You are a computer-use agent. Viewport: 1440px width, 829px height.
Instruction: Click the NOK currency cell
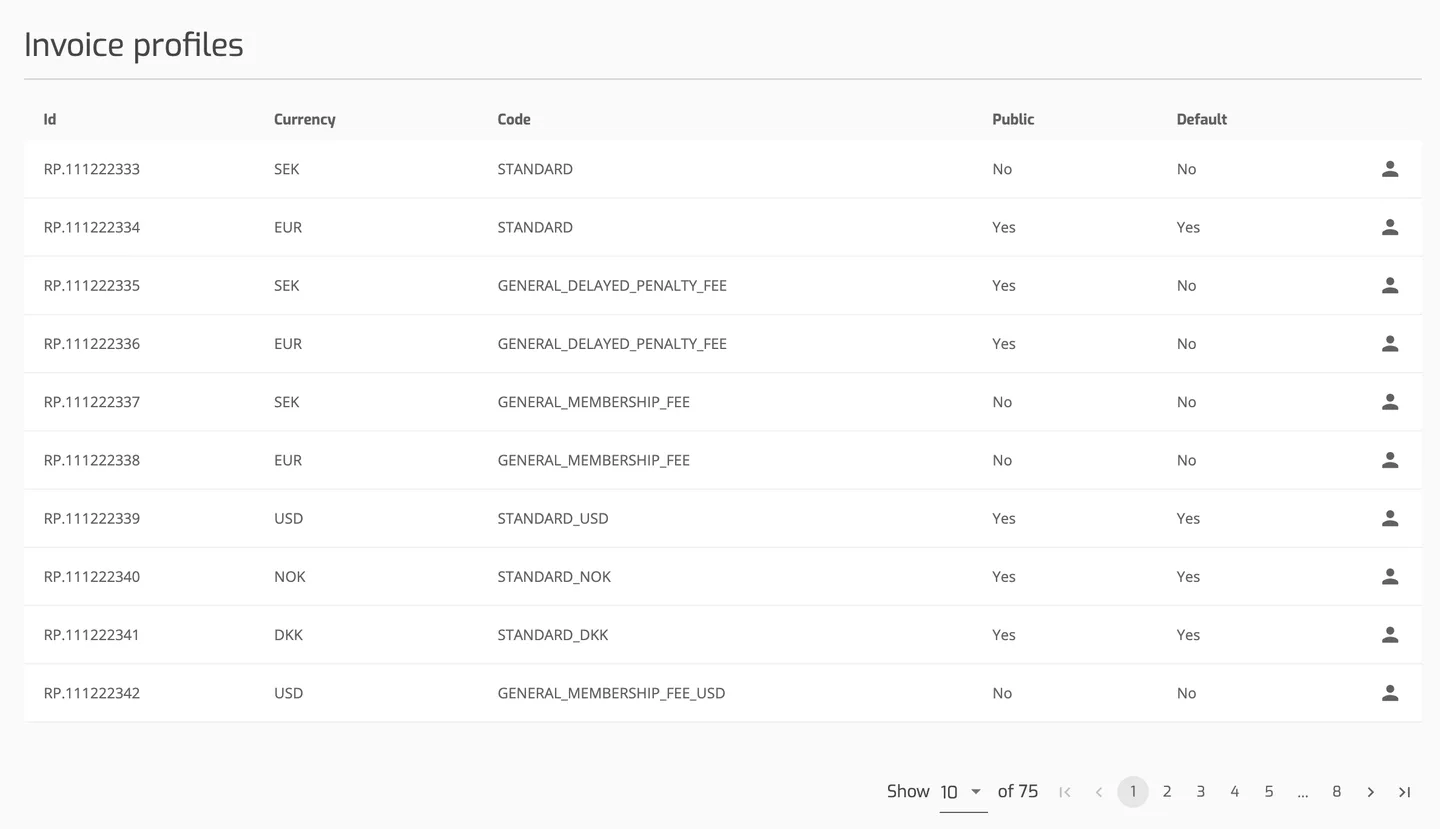pyautogui.click(x=290, y=577)
